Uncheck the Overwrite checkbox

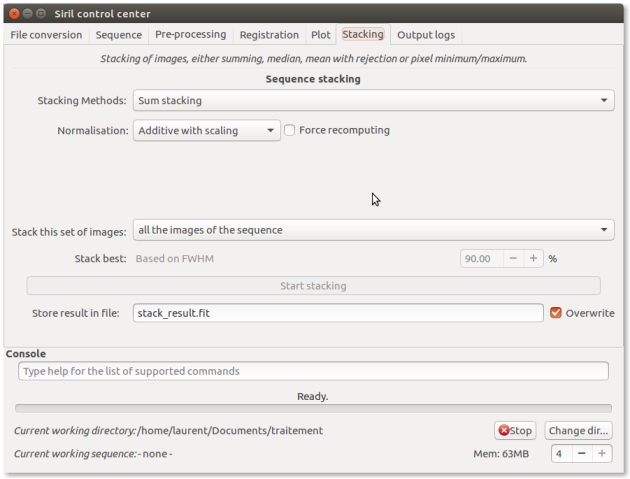point(556,313)
